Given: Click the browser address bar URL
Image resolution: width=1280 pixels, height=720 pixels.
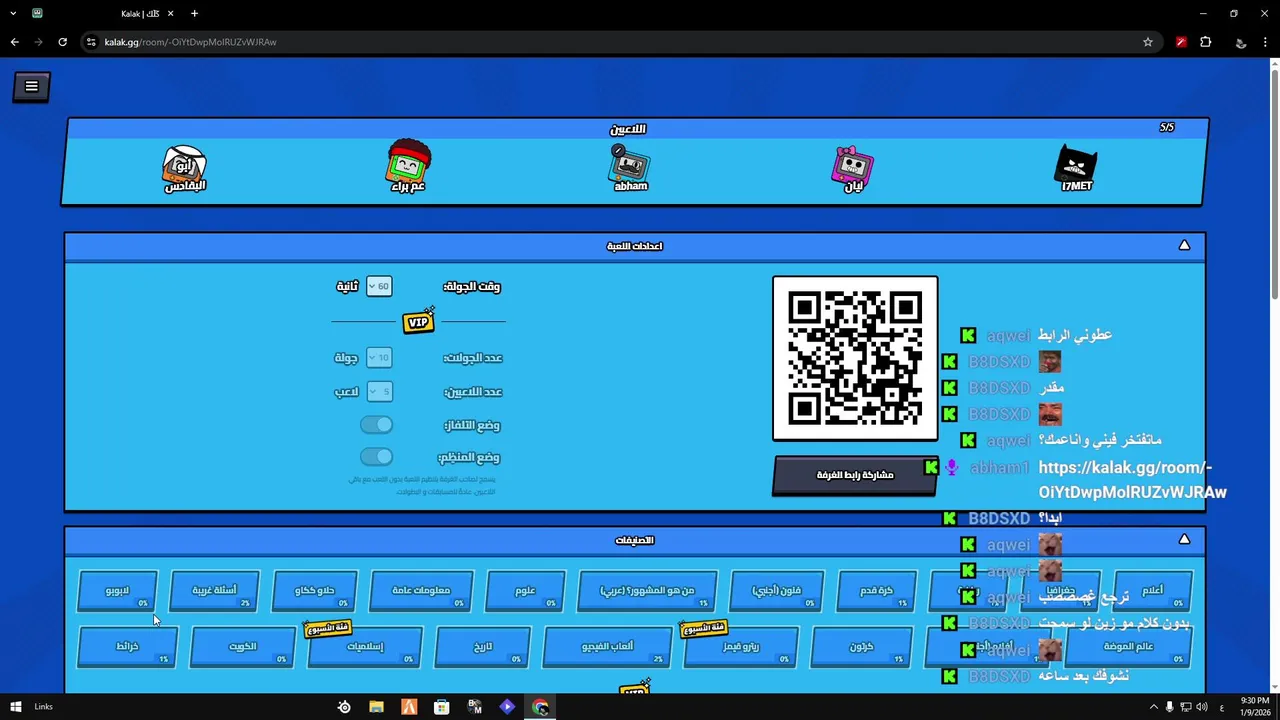Looking at the screenshot, I should tap(190, 42).
